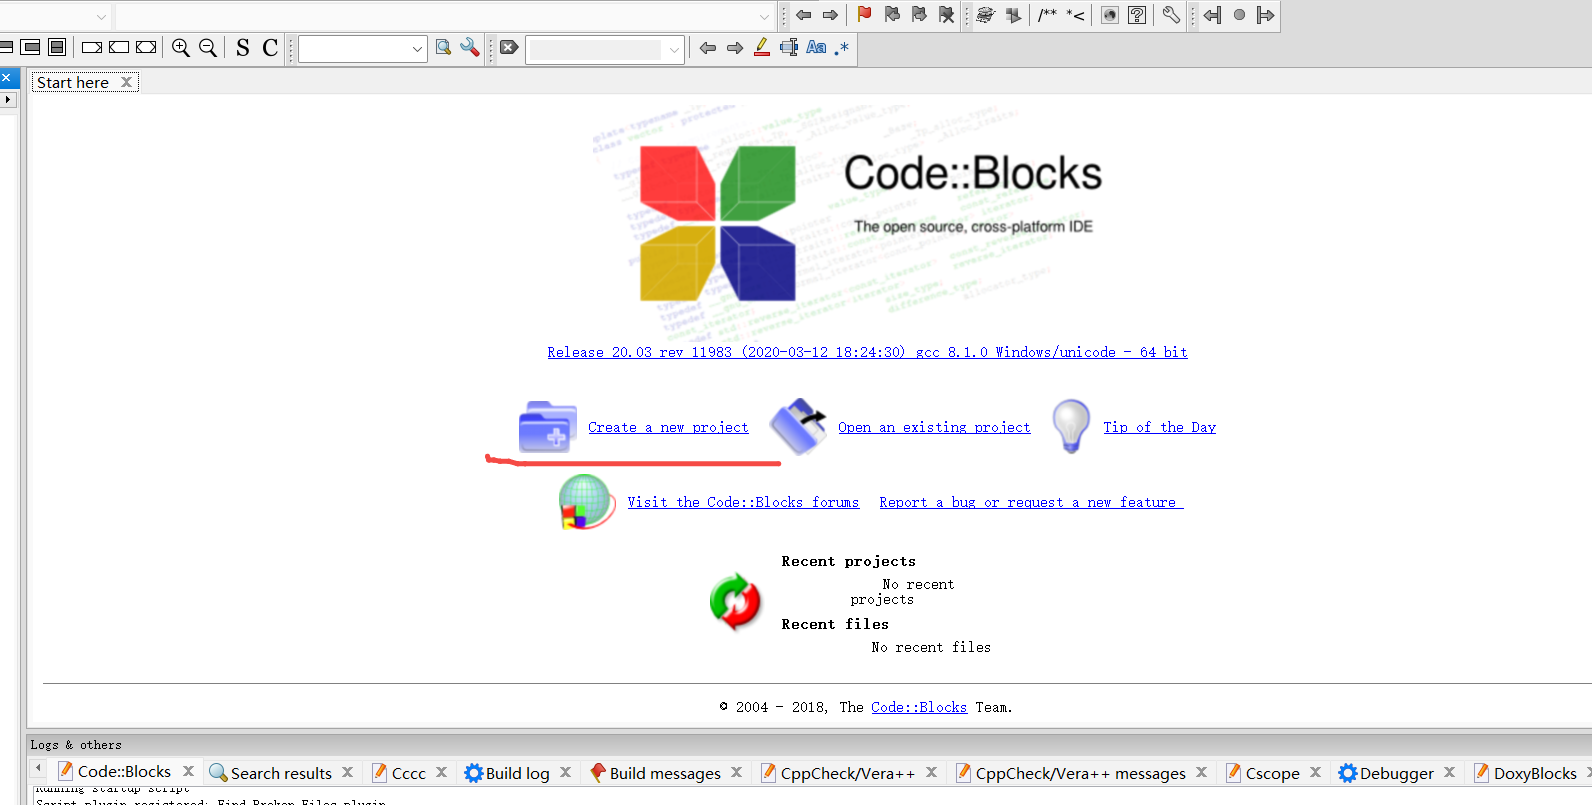
Task: Click the Create a new project link
Action: click(668, 427)
